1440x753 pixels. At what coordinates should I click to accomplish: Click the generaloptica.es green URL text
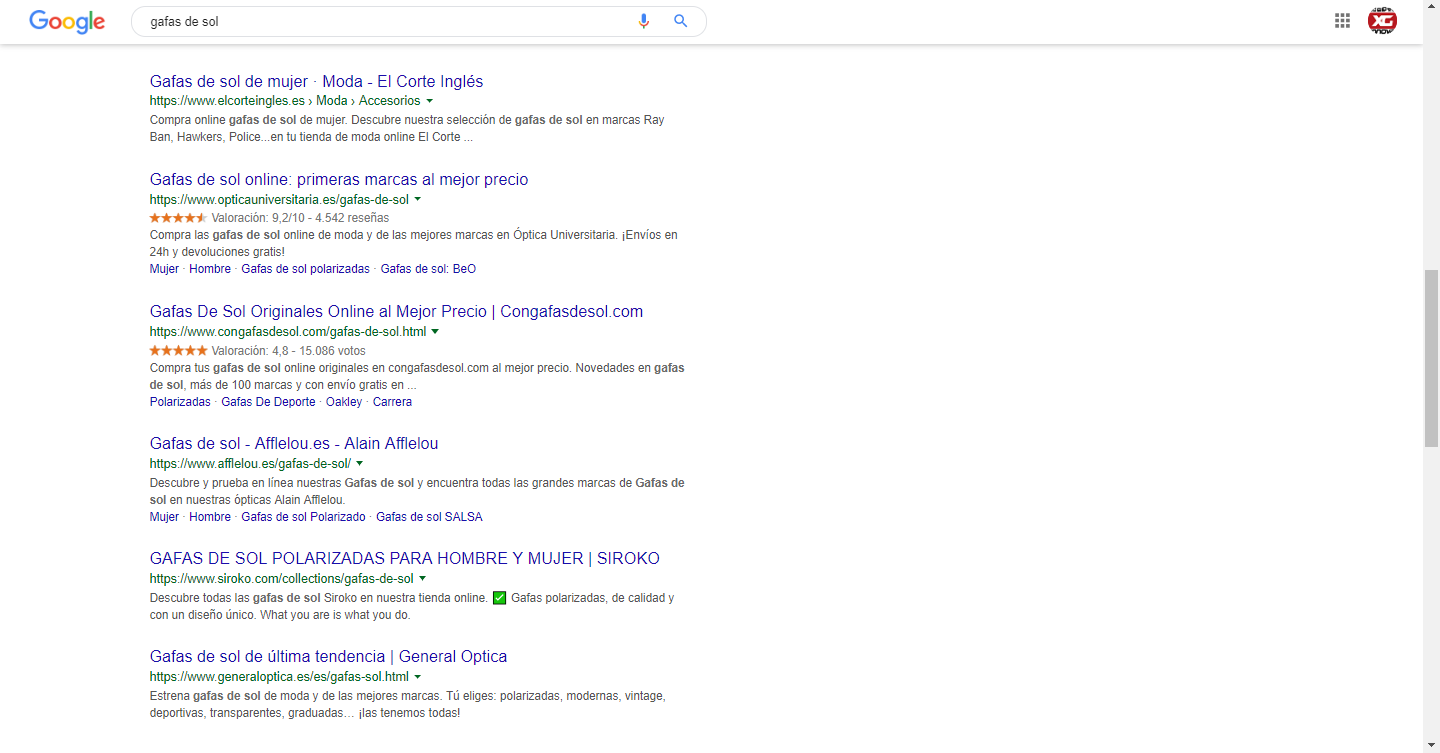[279, 676]
